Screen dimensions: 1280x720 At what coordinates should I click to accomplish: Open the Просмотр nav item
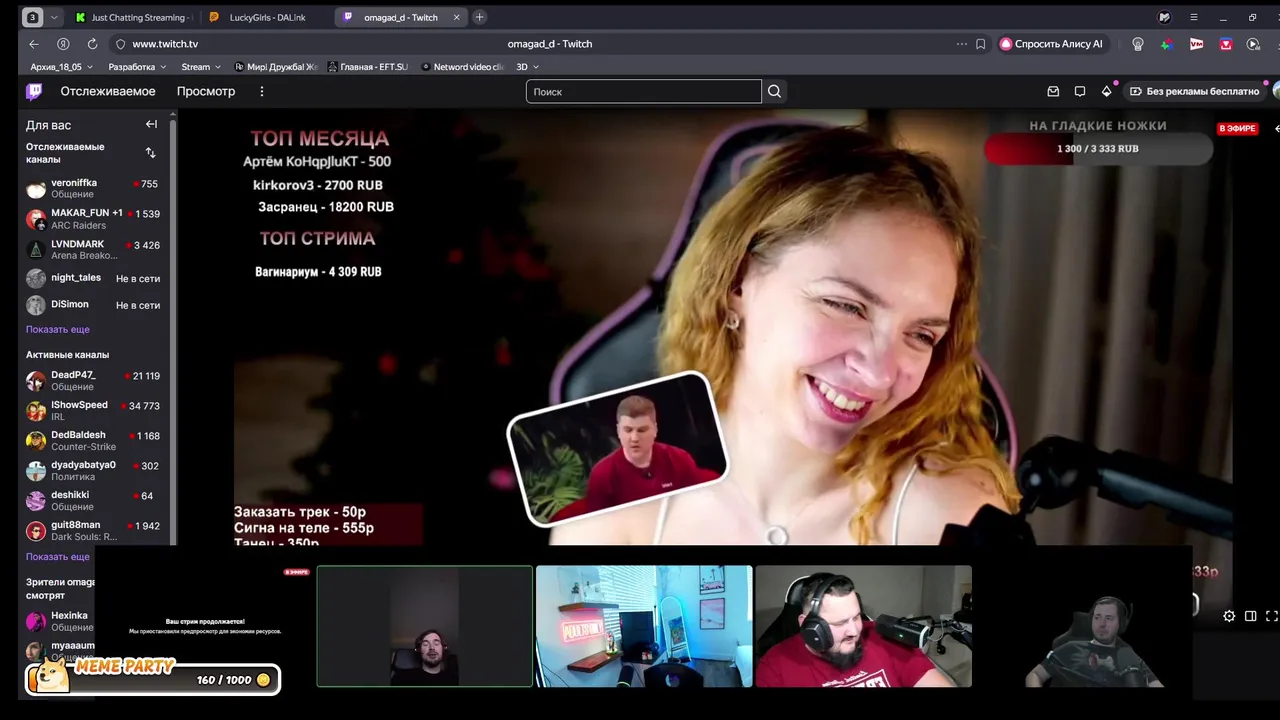(x=206, y=91)
